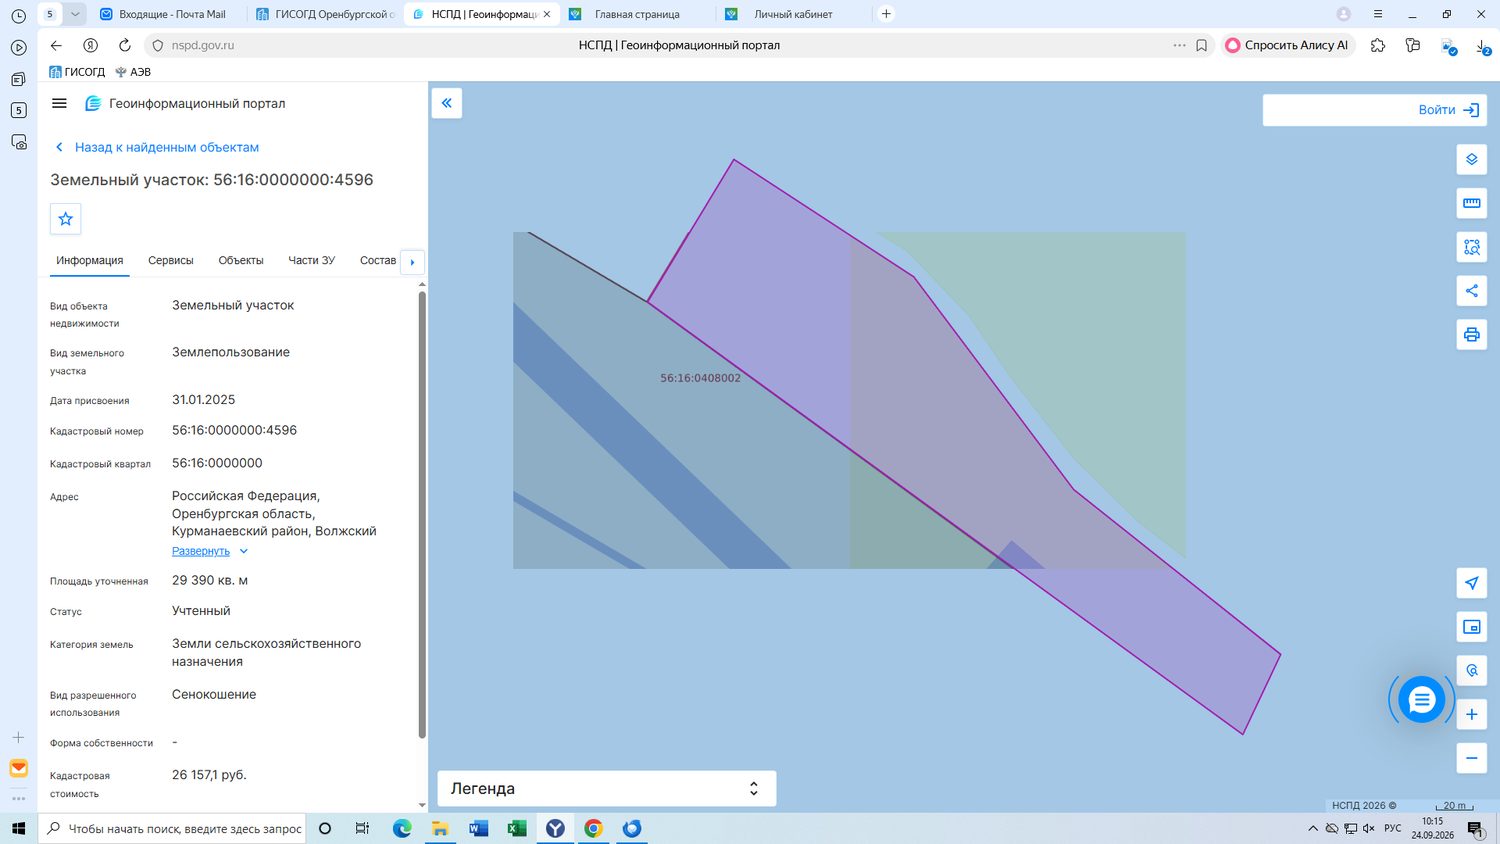Click the РУС input language indicator

pos(1393,829)
